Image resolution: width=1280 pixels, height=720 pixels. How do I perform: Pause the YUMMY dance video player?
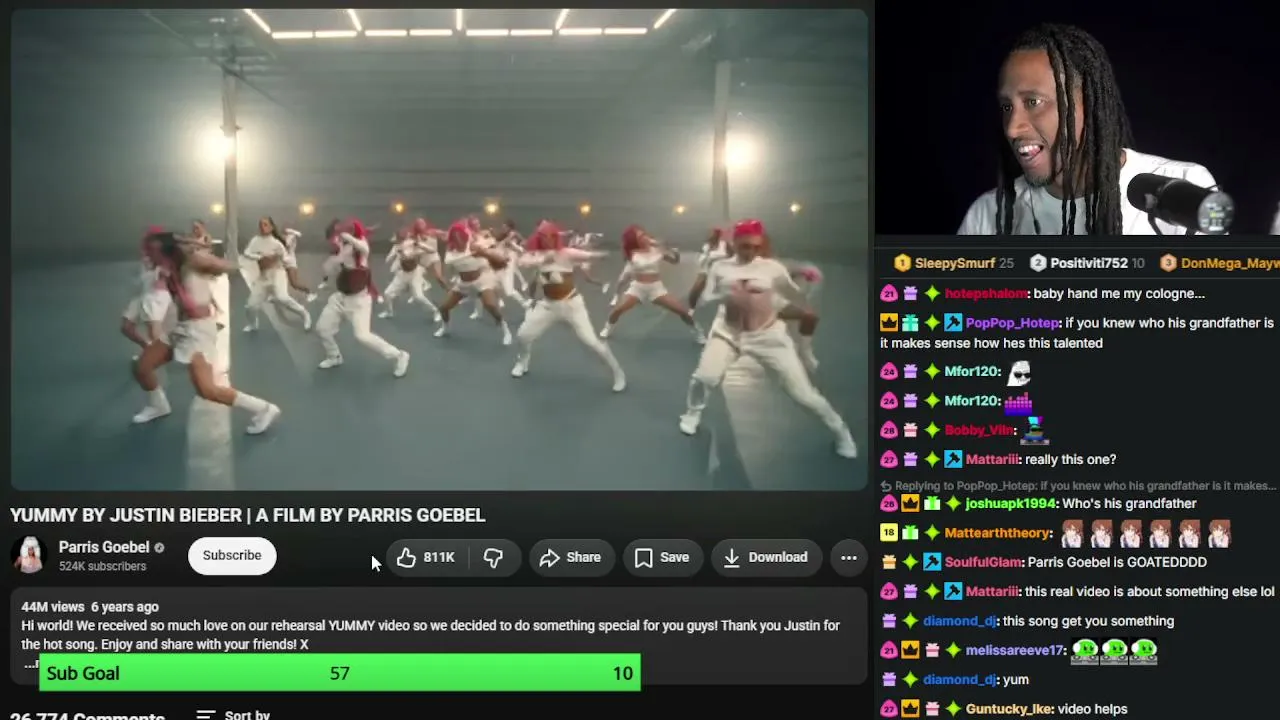click(439, 250)
